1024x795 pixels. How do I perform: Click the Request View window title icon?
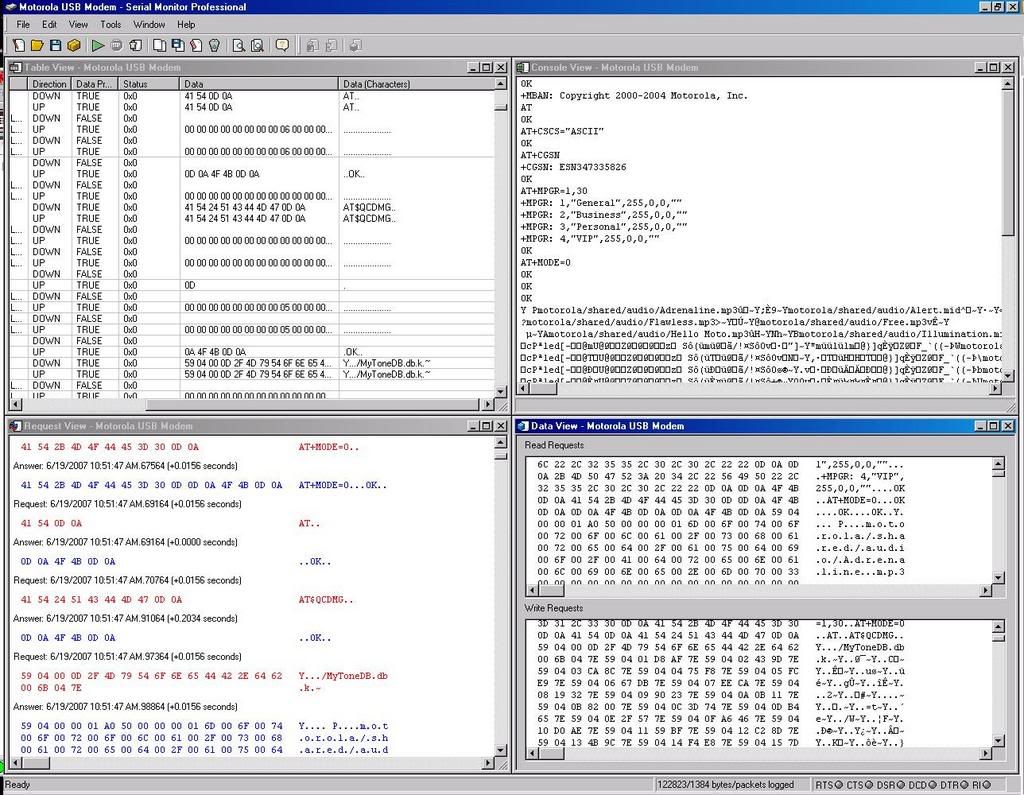pyautogui.click(x=16, y=426)
